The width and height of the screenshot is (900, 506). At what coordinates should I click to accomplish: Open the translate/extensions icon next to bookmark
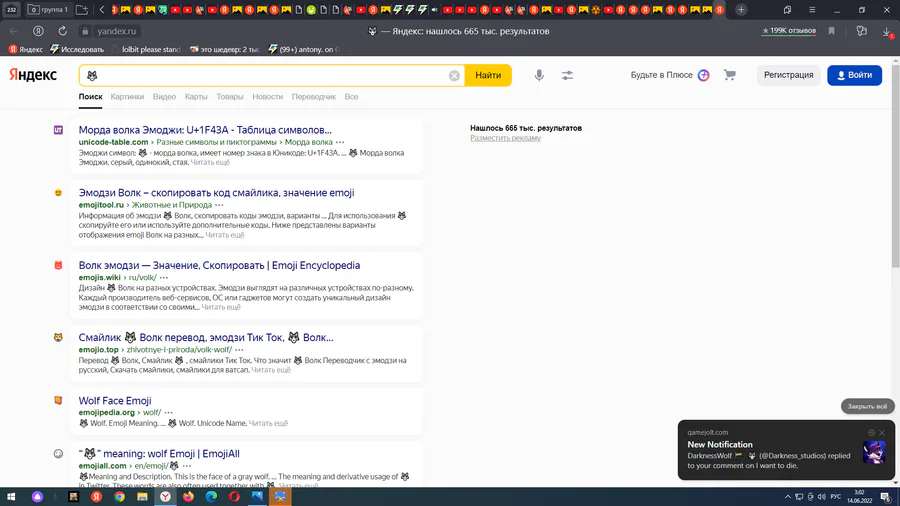click(862, 31)
